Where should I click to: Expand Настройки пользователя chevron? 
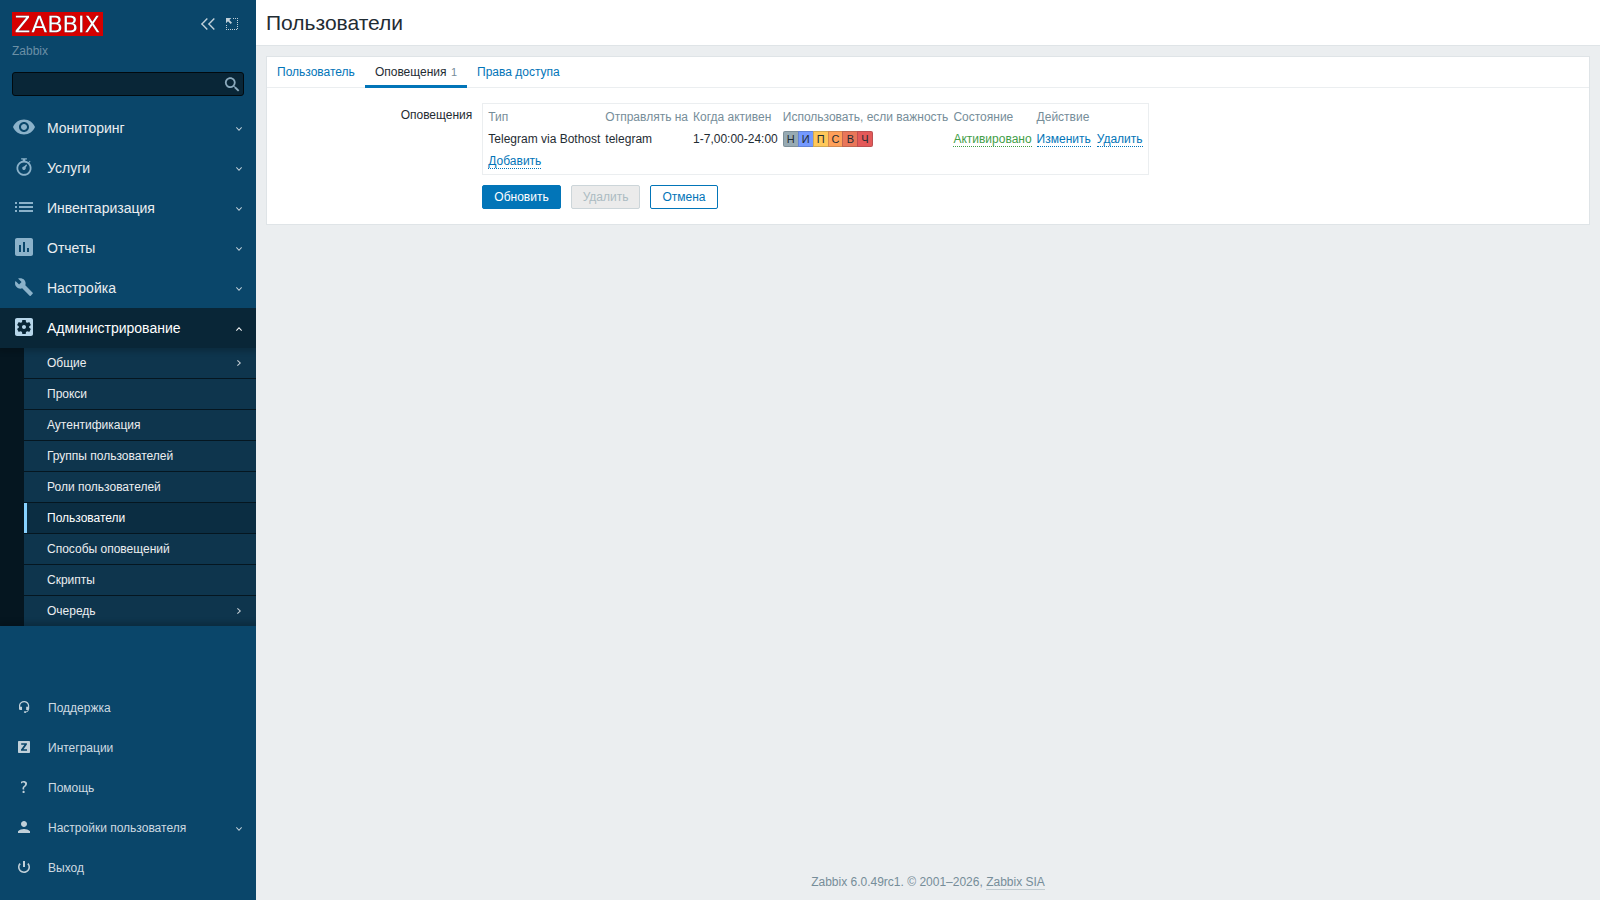239,828
